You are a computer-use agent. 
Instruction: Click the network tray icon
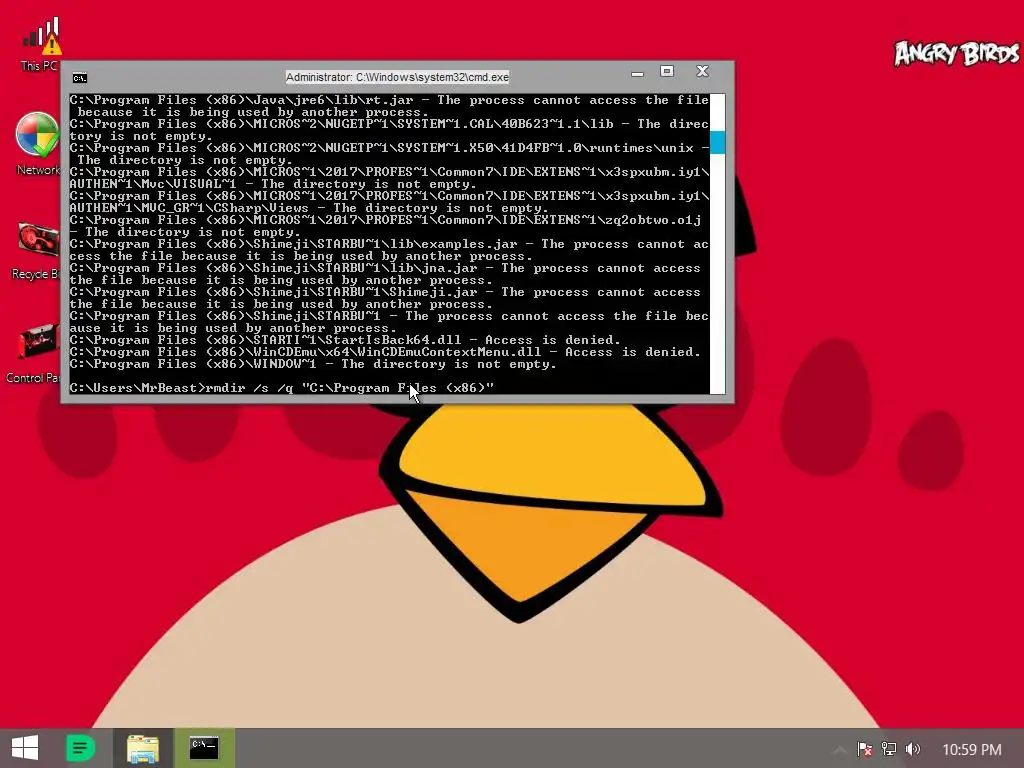pos(888,749)
